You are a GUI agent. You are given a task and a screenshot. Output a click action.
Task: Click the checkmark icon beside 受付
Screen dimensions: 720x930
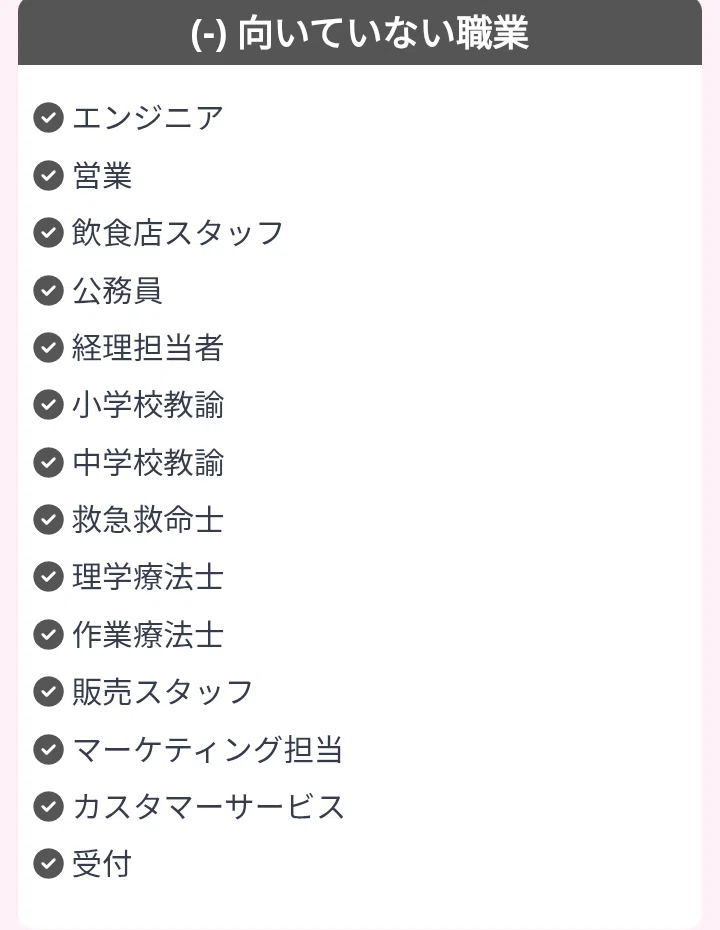[49, 864]
